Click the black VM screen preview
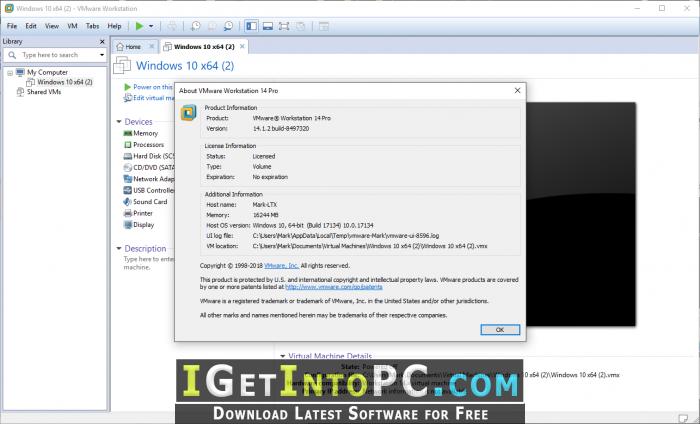Screen dimensions: 700x424 coord(581,214)
